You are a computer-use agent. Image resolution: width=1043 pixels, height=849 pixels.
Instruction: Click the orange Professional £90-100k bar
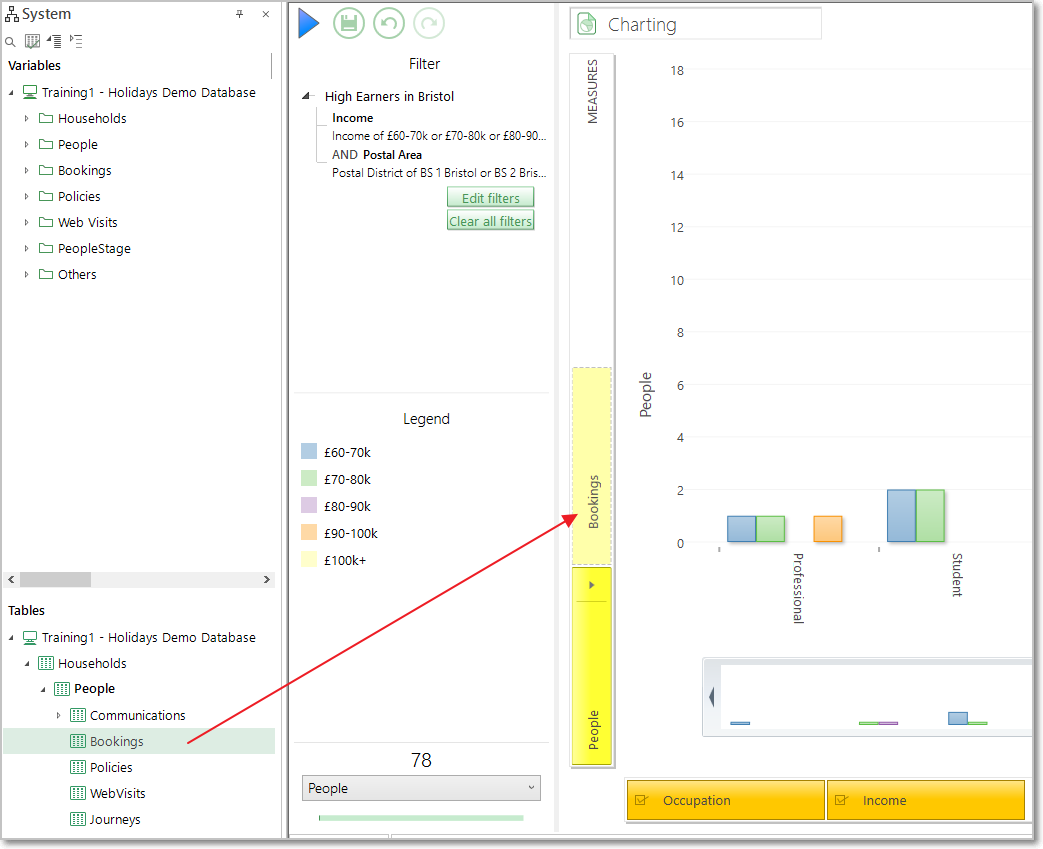point(827,529)
